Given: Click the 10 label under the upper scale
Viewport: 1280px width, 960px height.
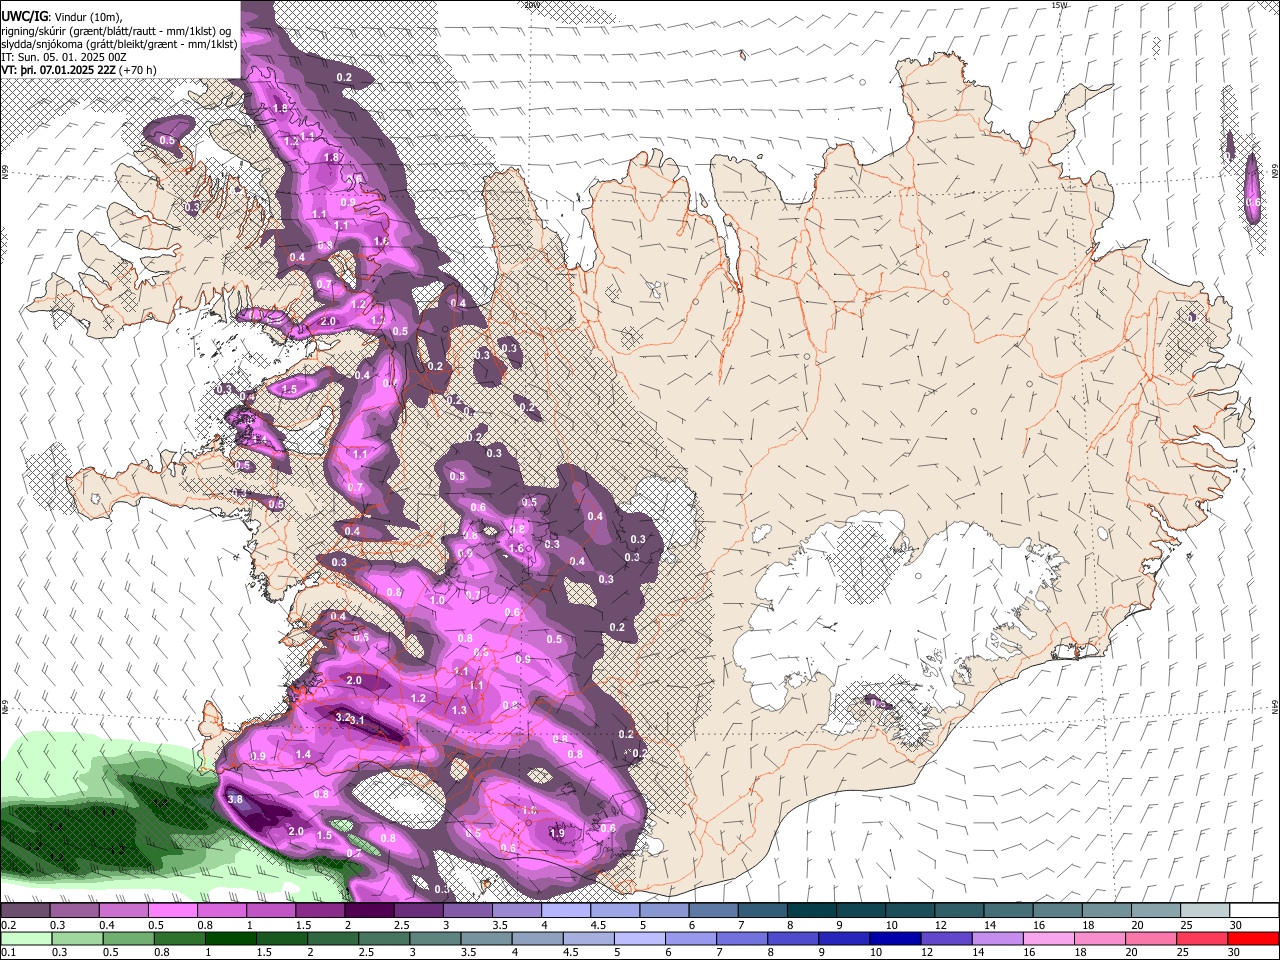Looking at the screenshot, I should pyautogui.click(x=890, y=925).
